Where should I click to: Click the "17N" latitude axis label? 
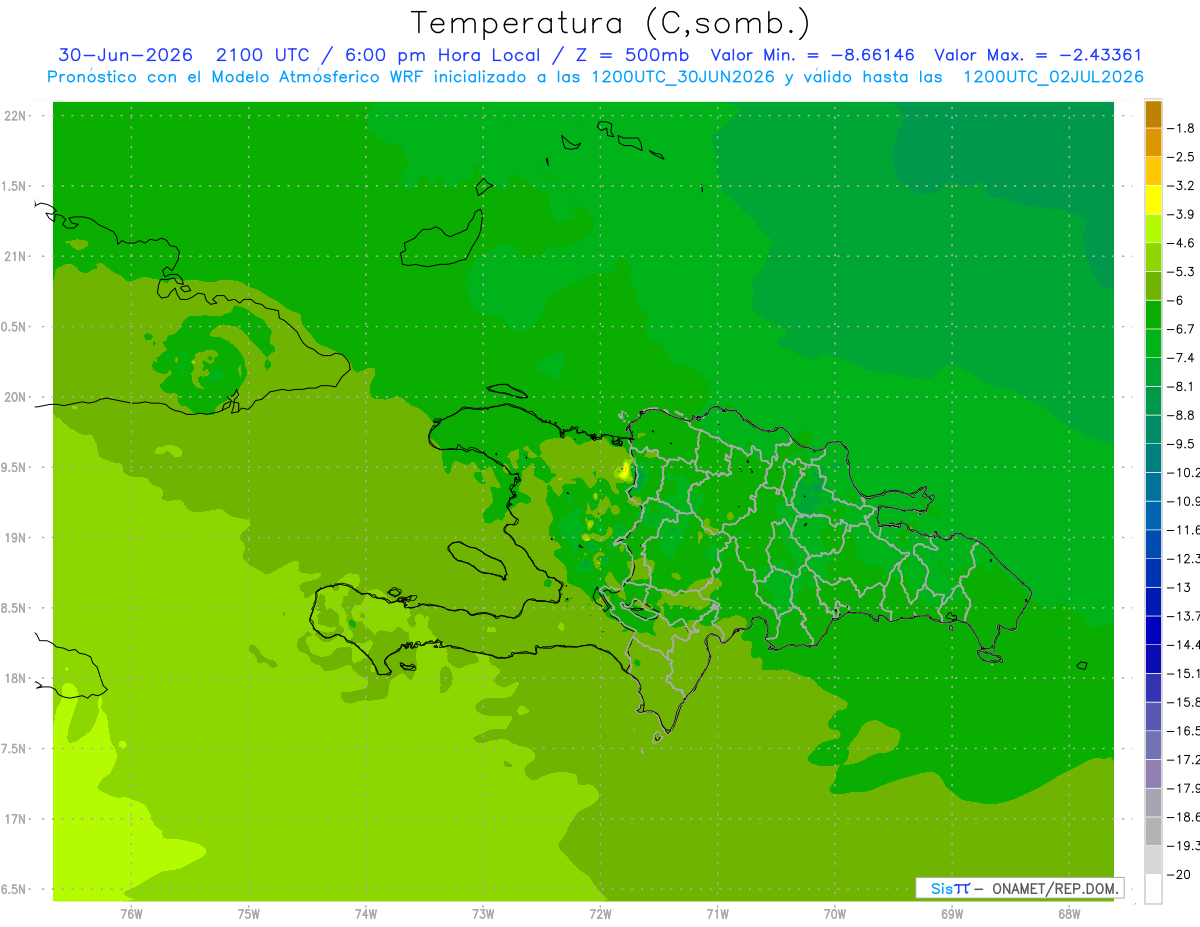pos(15,819)
